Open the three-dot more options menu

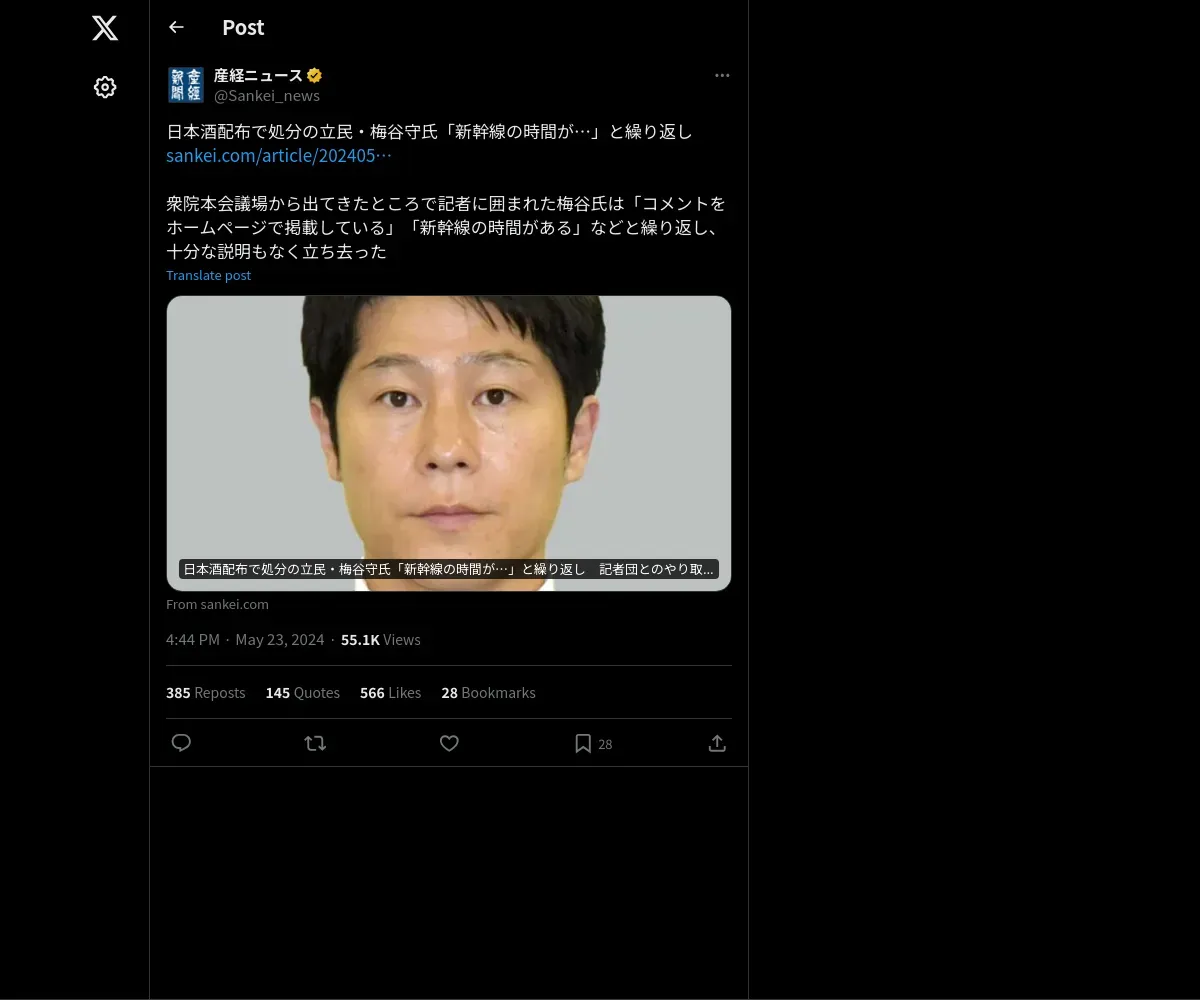(722, 75)
